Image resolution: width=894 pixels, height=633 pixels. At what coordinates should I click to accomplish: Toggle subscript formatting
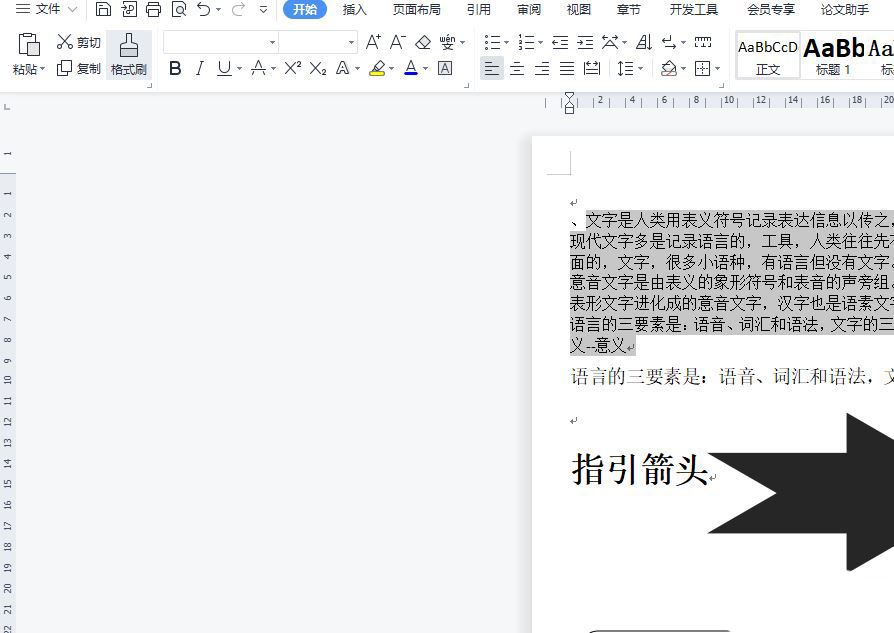coord(318,68)
